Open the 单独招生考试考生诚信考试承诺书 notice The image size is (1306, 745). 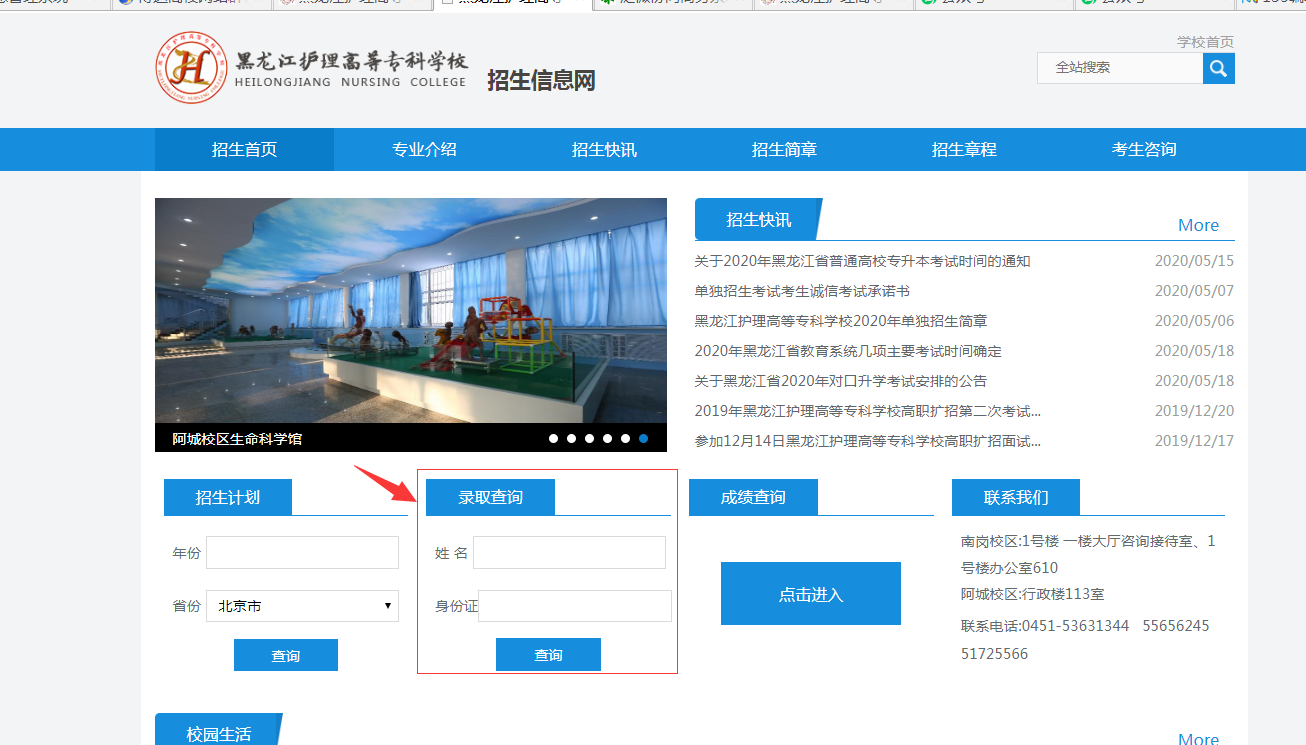coord(802,291)
